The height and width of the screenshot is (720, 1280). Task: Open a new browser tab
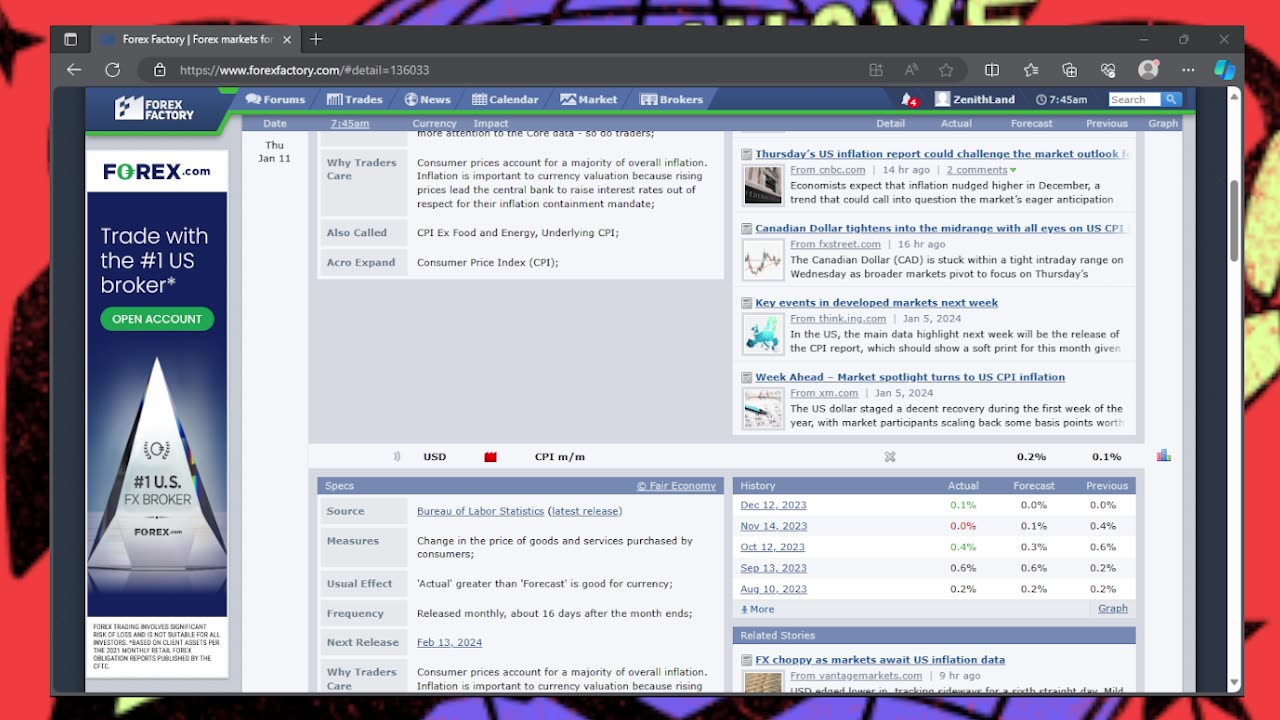[x=316, y=39]
